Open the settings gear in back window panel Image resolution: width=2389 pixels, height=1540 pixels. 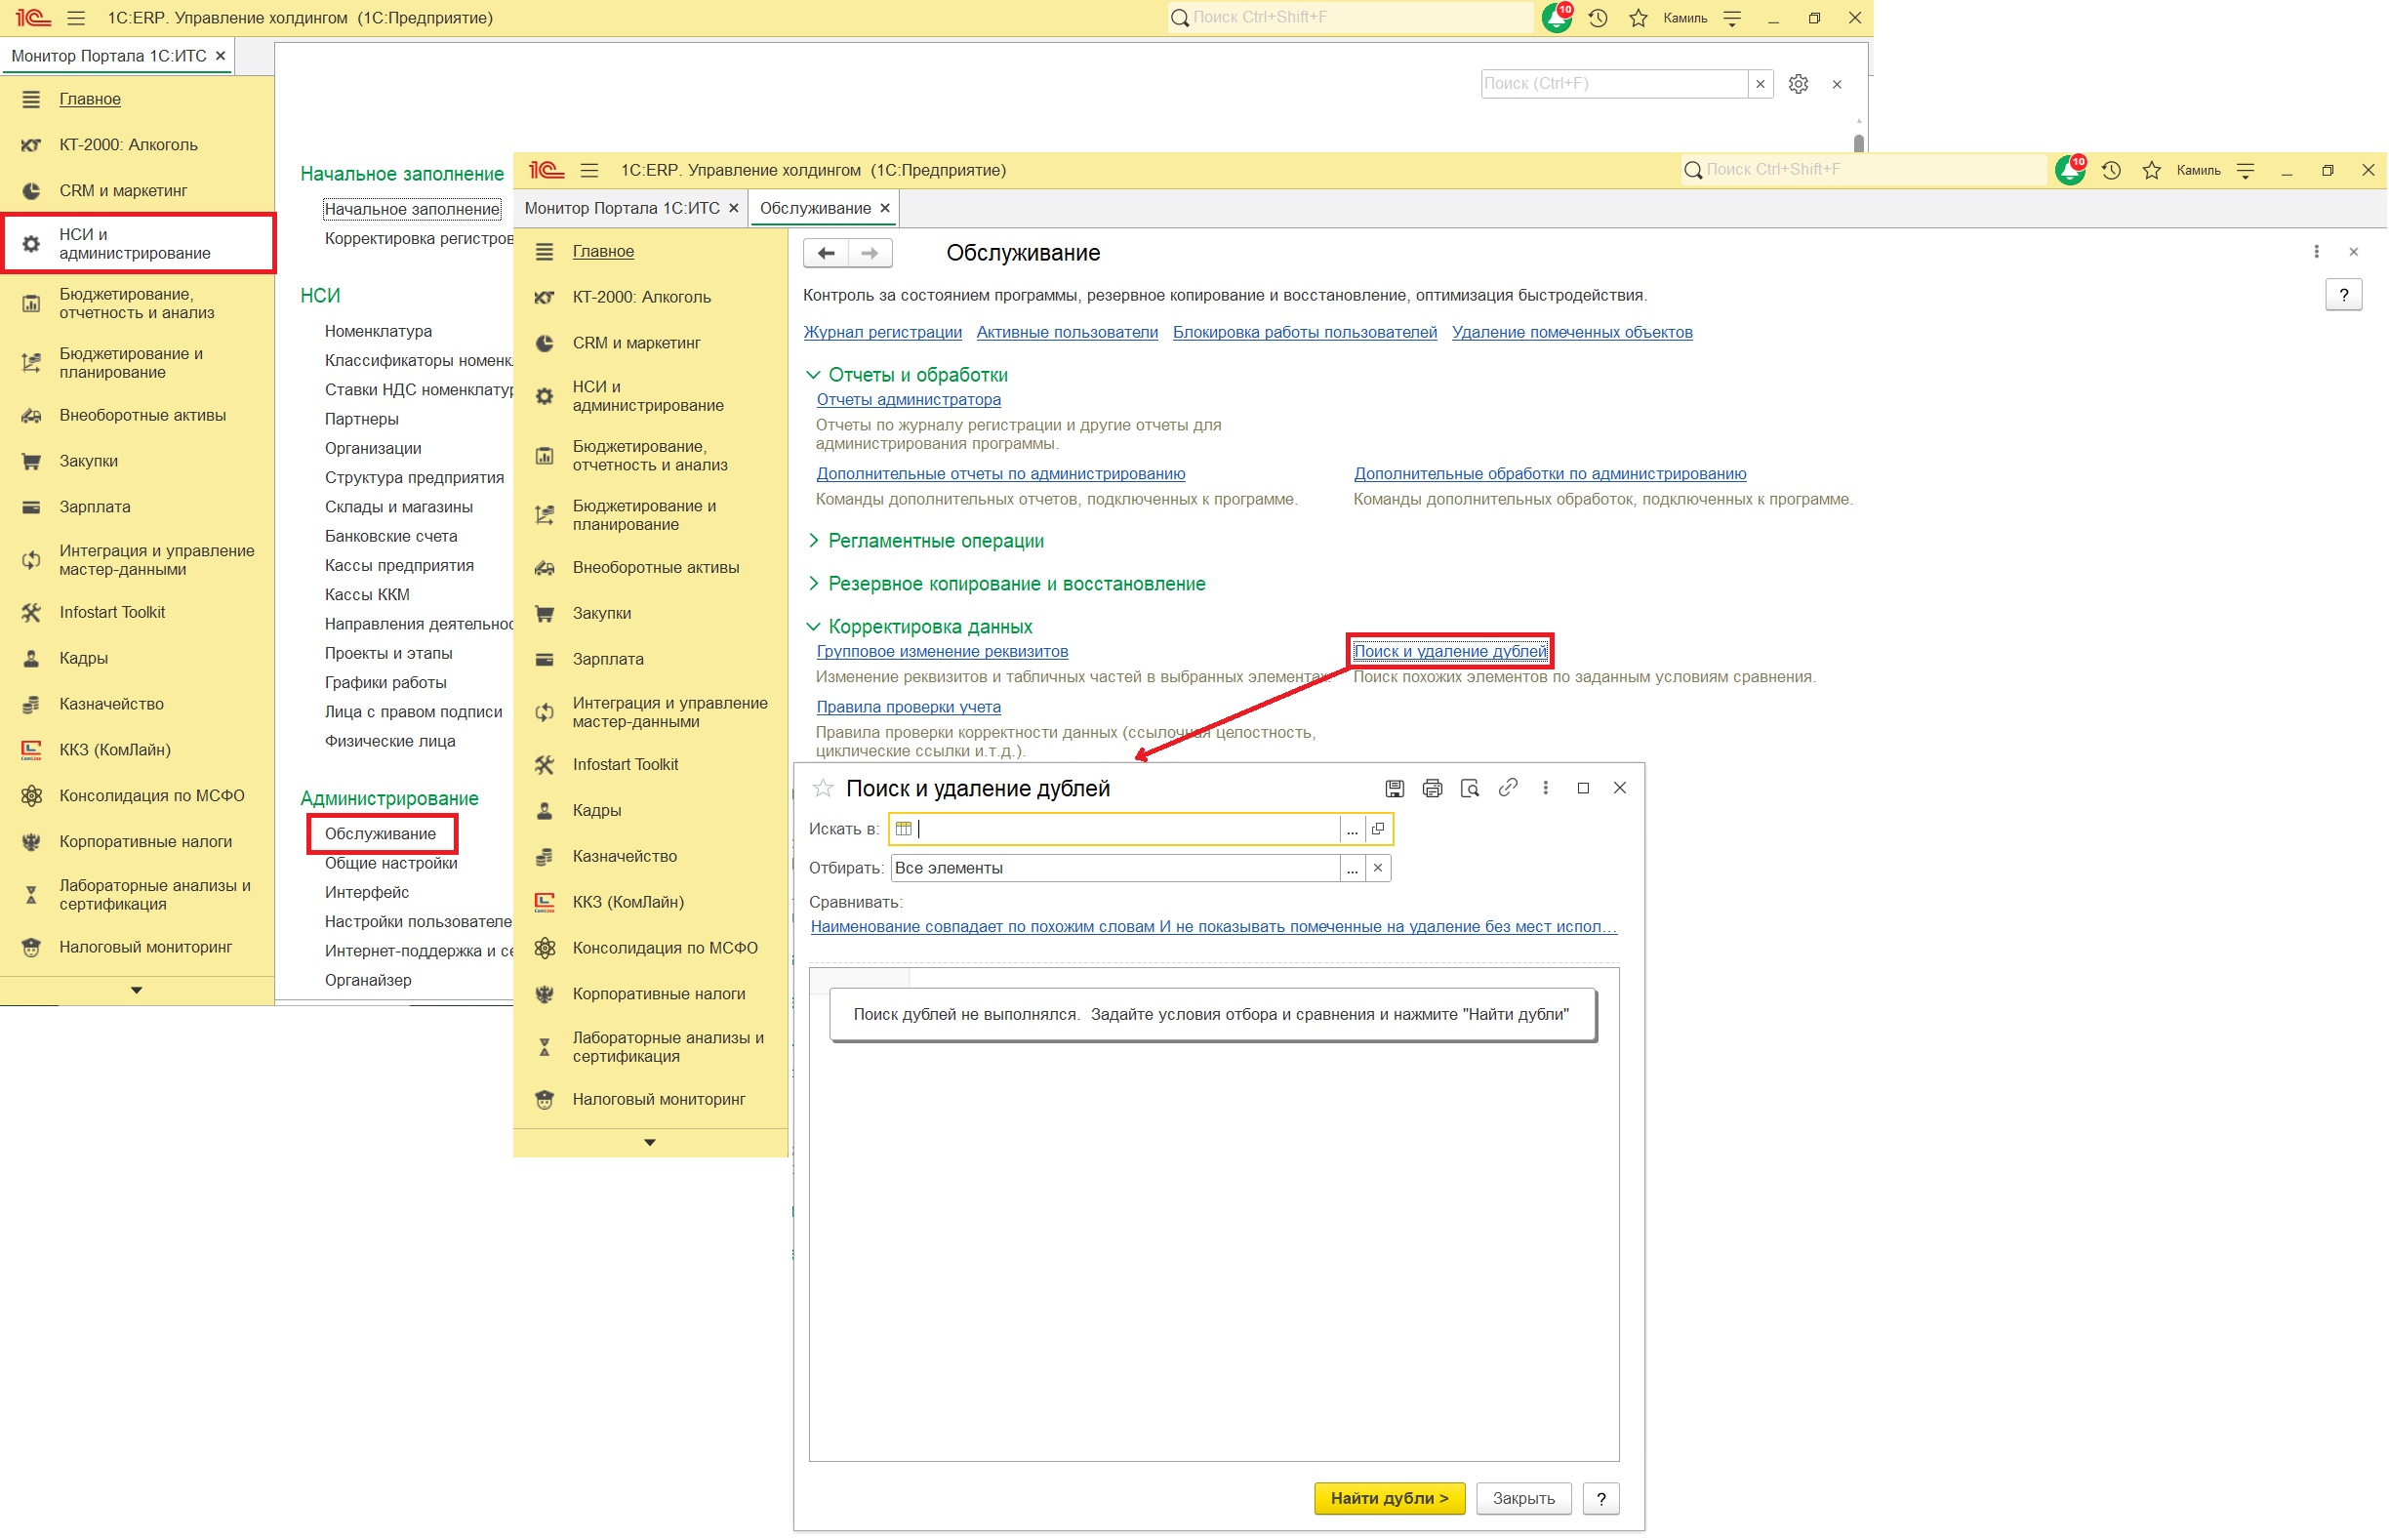[1800, 84]
